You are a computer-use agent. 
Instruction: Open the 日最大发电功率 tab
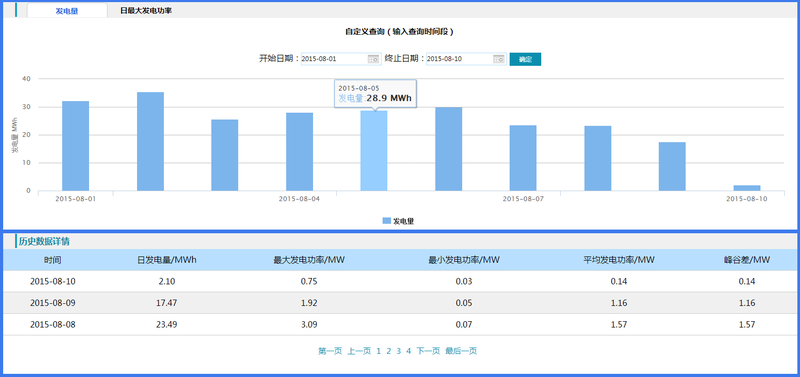145,10
